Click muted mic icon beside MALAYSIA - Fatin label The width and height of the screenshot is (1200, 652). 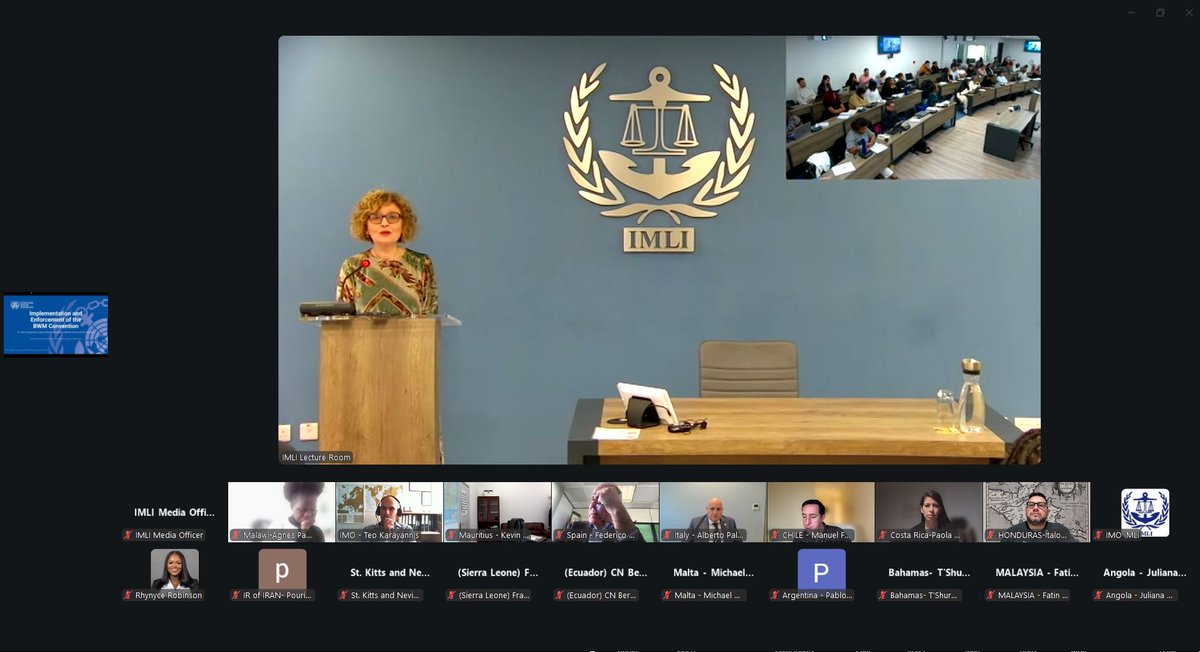[992, 595]
